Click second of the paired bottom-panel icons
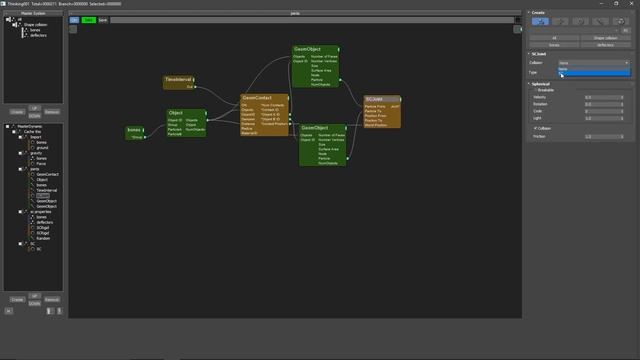Viewport: 640px width, 360px height. (59, 311)
